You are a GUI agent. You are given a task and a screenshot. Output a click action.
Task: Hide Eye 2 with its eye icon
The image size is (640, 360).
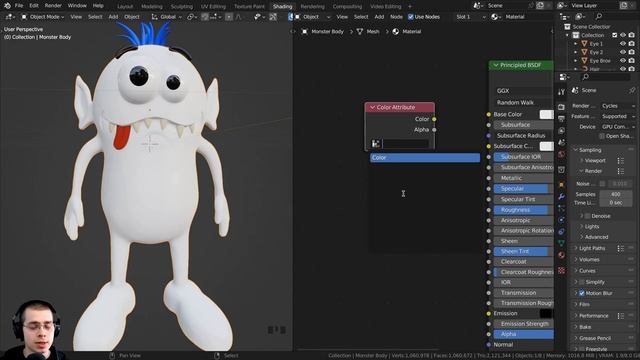623,52
